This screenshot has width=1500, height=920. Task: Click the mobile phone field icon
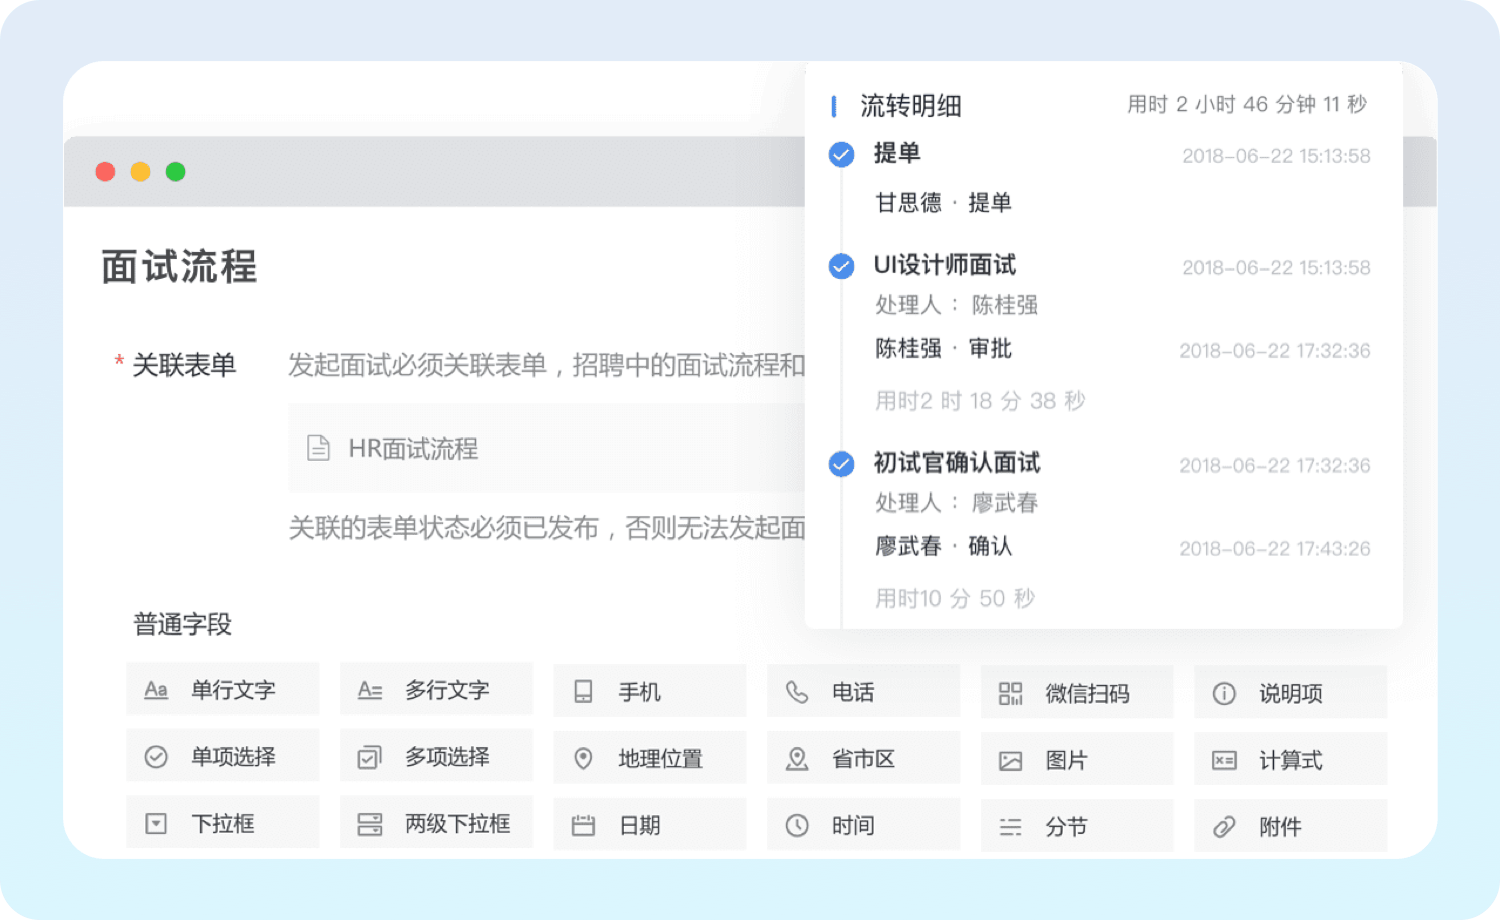click(x=583, y=692)
